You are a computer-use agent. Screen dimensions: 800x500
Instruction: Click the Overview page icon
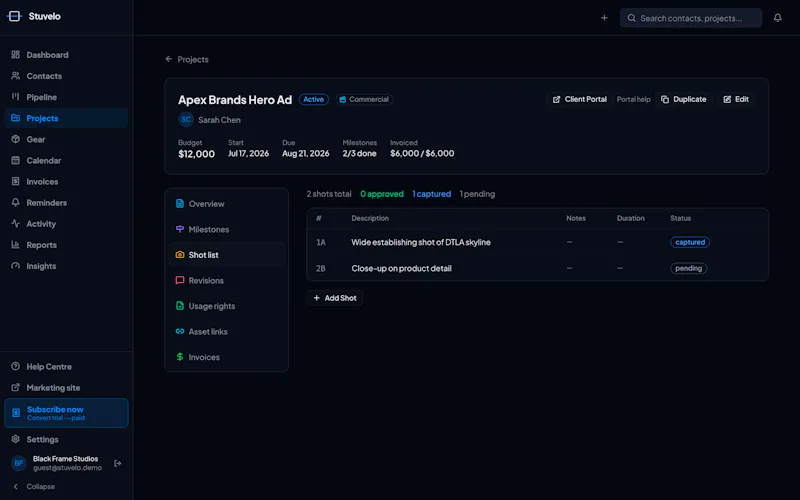[180, 204]
